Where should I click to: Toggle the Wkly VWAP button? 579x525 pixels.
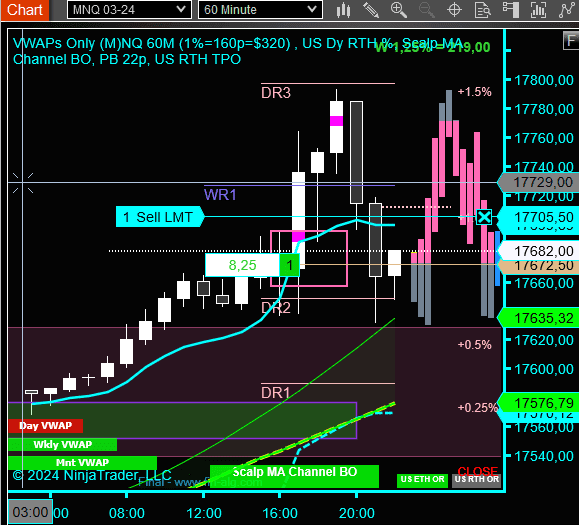tap(62, 445)
